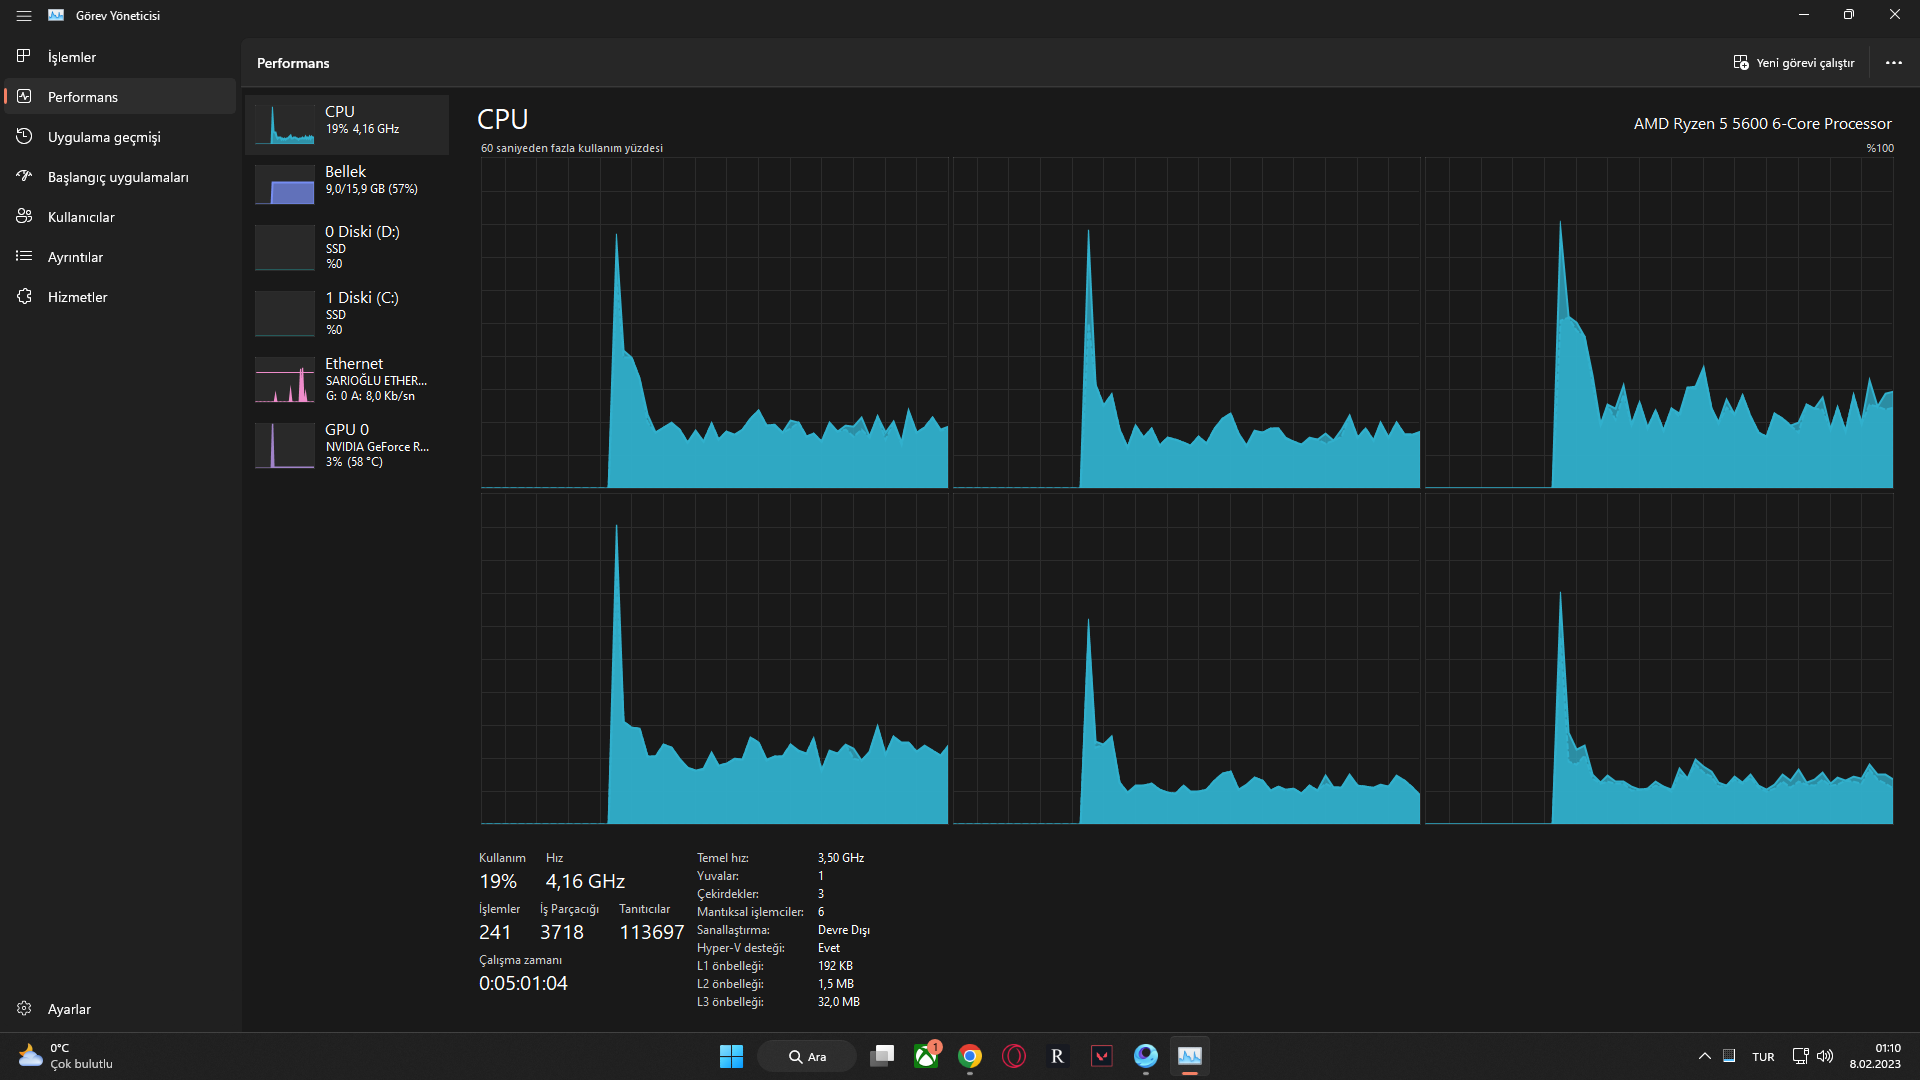
Task: Click the AMD Ryzen 5 5600 processor name
Action: coord(1762,124)
